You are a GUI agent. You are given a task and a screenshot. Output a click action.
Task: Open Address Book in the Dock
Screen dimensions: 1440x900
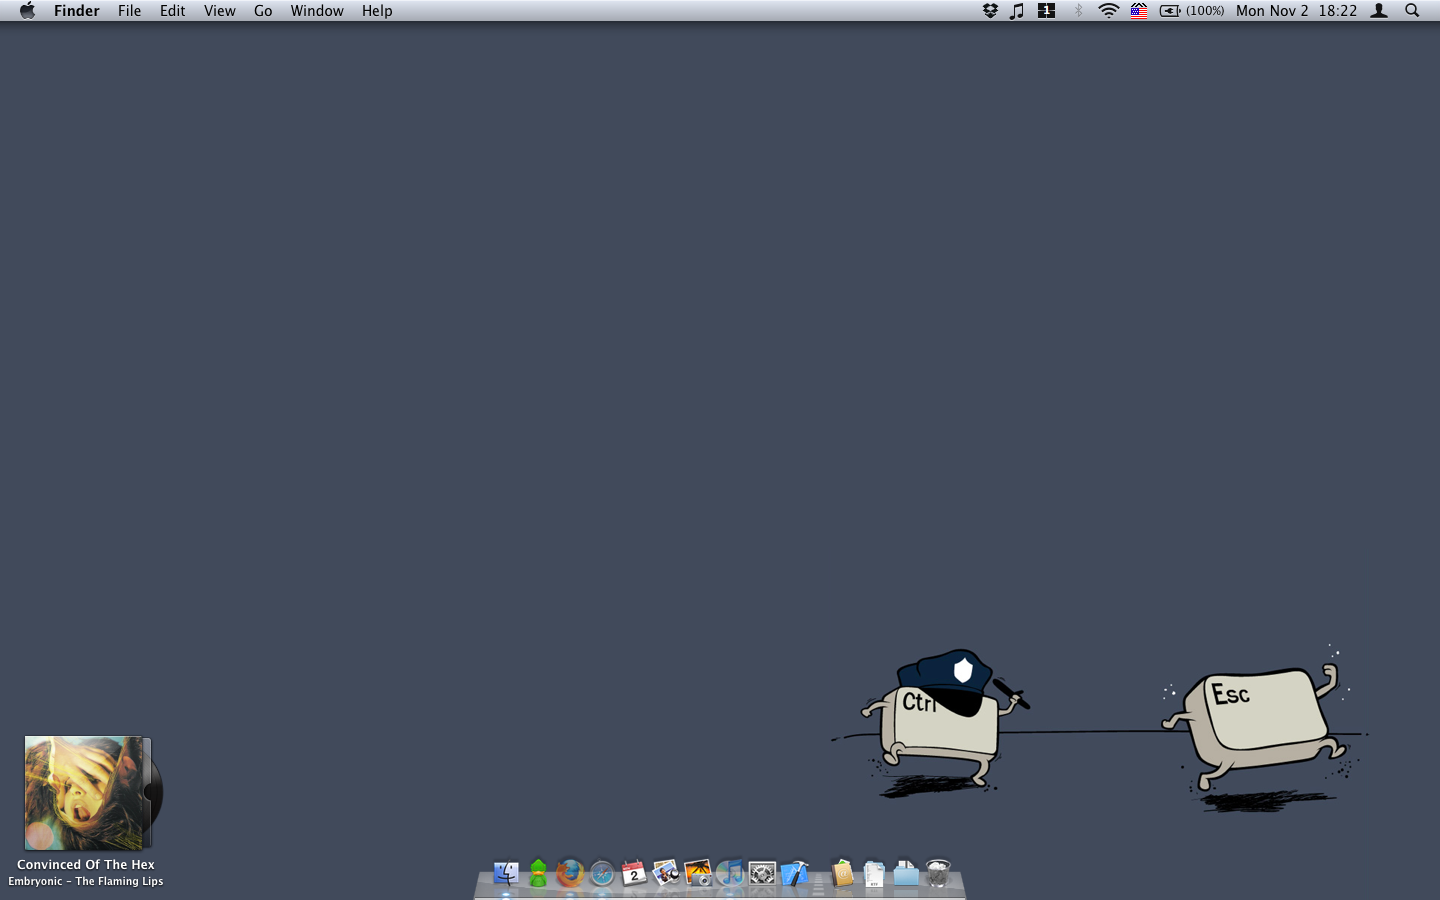tap(842, 873)
